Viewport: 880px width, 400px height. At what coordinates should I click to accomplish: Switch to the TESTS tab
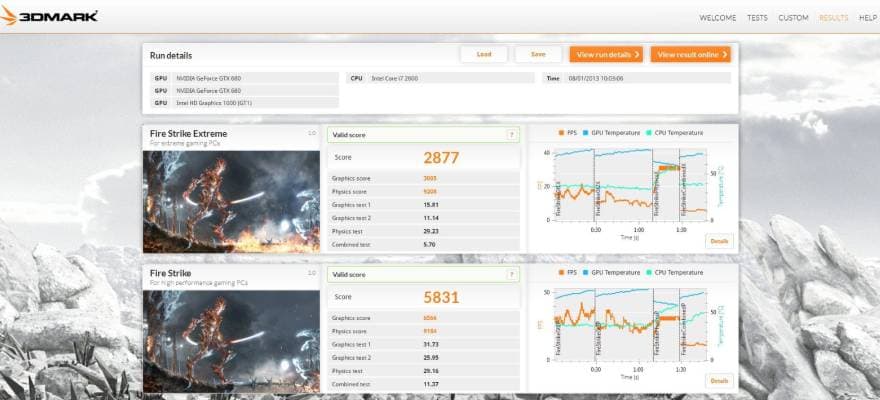[757, 18]
